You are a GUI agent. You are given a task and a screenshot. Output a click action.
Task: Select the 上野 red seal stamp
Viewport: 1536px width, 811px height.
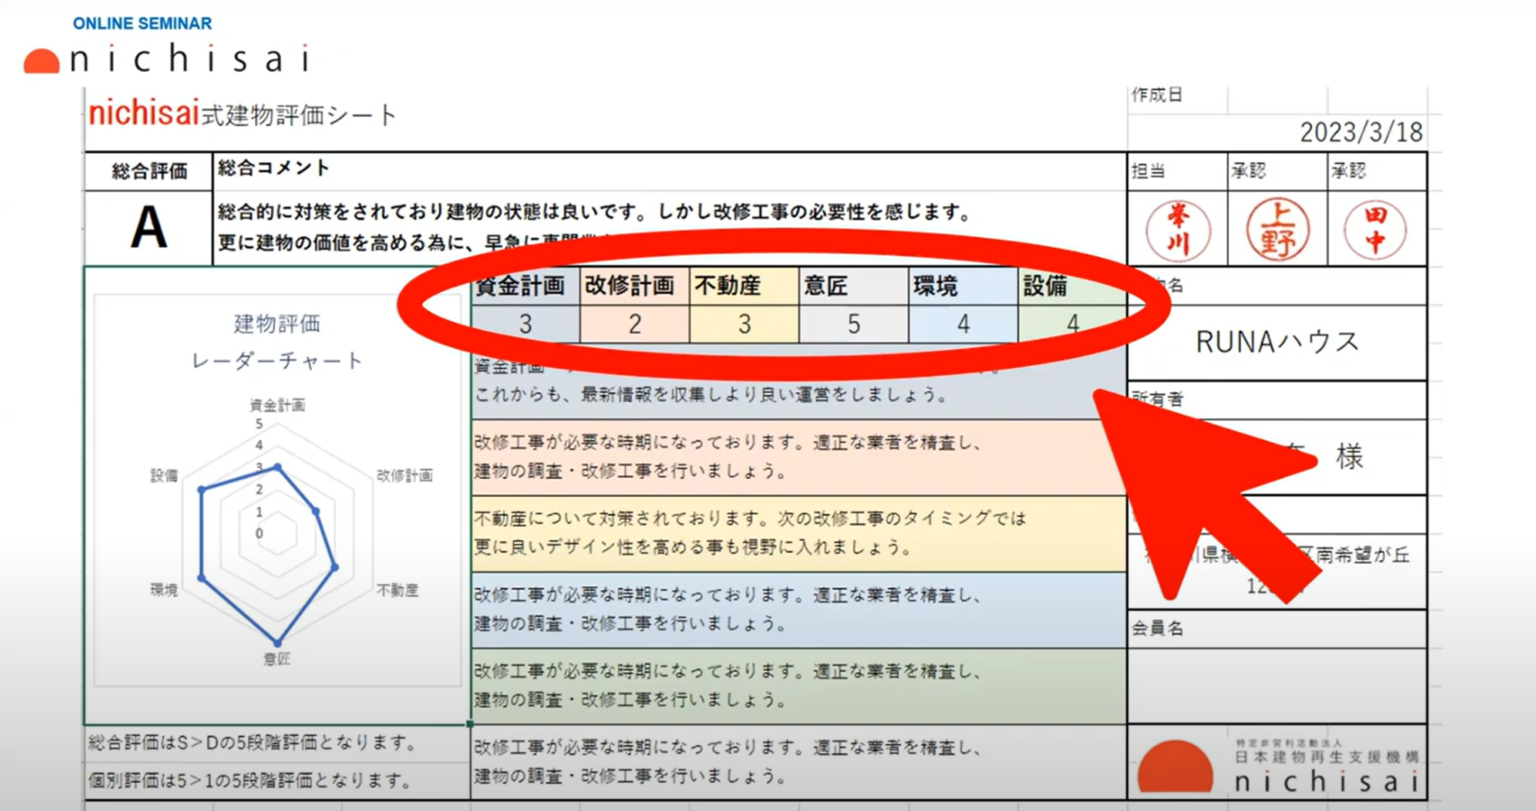coord(1277,229)
